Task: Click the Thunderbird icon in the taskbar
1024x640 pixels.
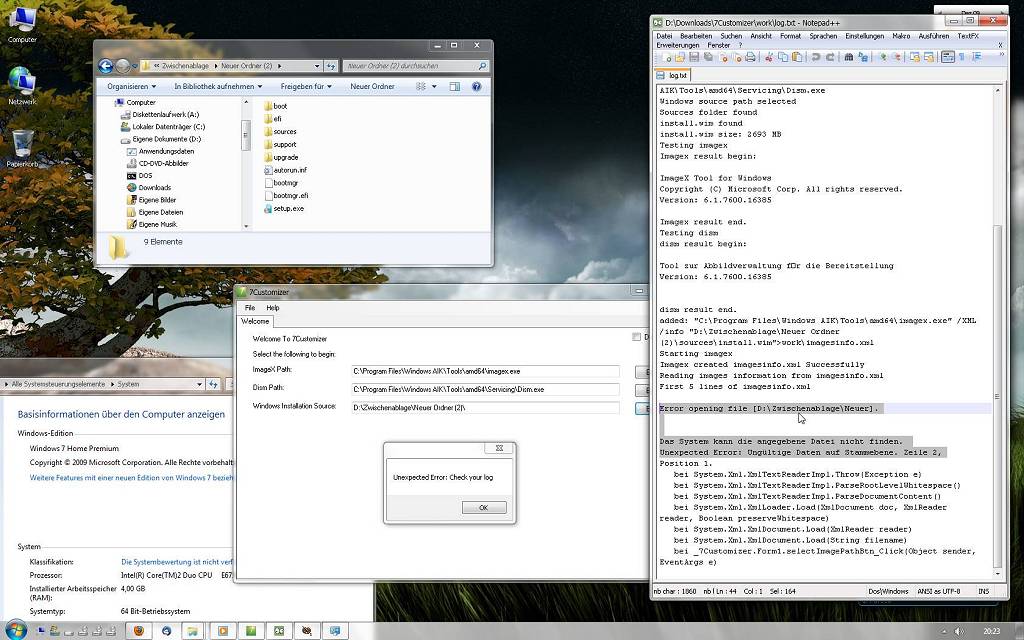Action: point(167,631)
